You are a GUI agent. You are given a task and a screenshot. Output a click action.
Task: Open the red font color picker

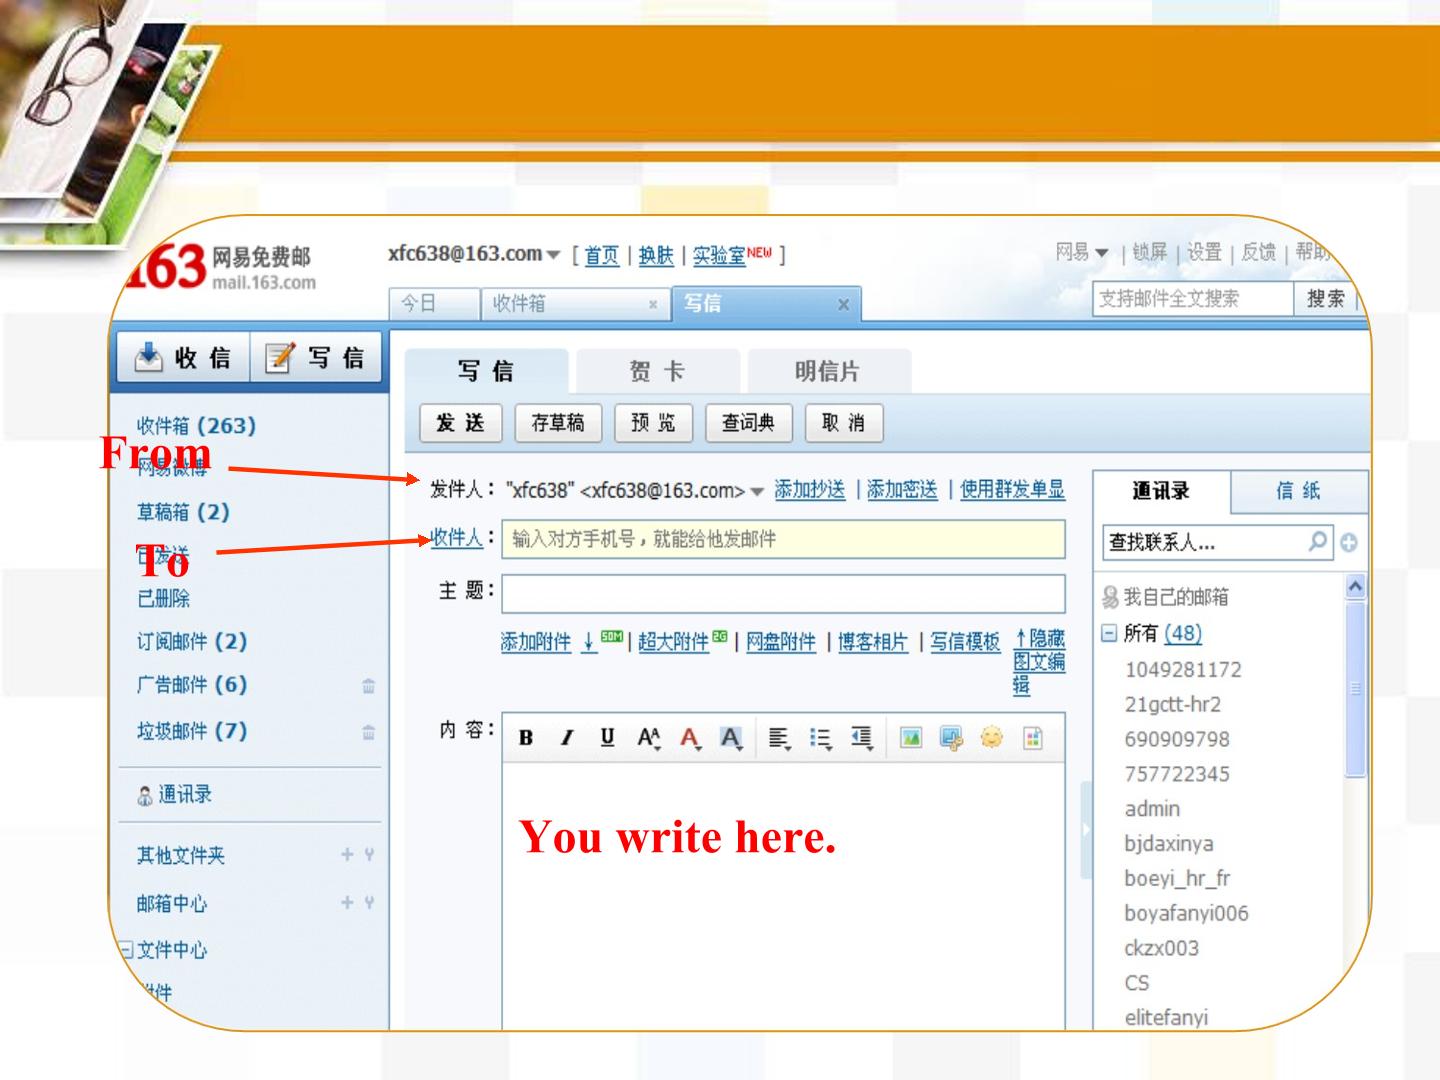coord(690,739)
